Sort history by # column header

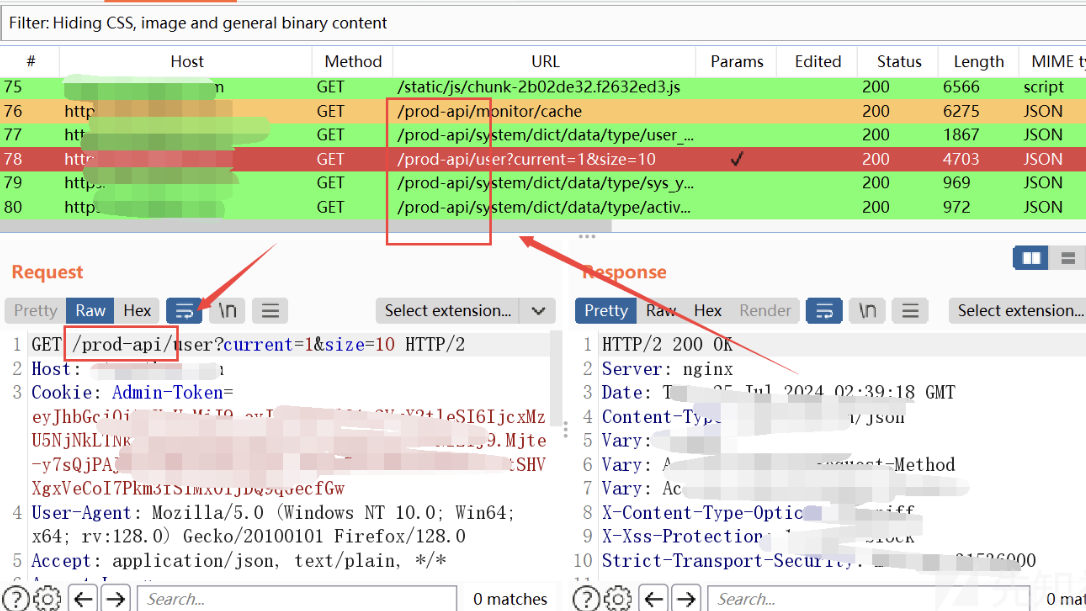pyautogui.click(x=30, y=62)
